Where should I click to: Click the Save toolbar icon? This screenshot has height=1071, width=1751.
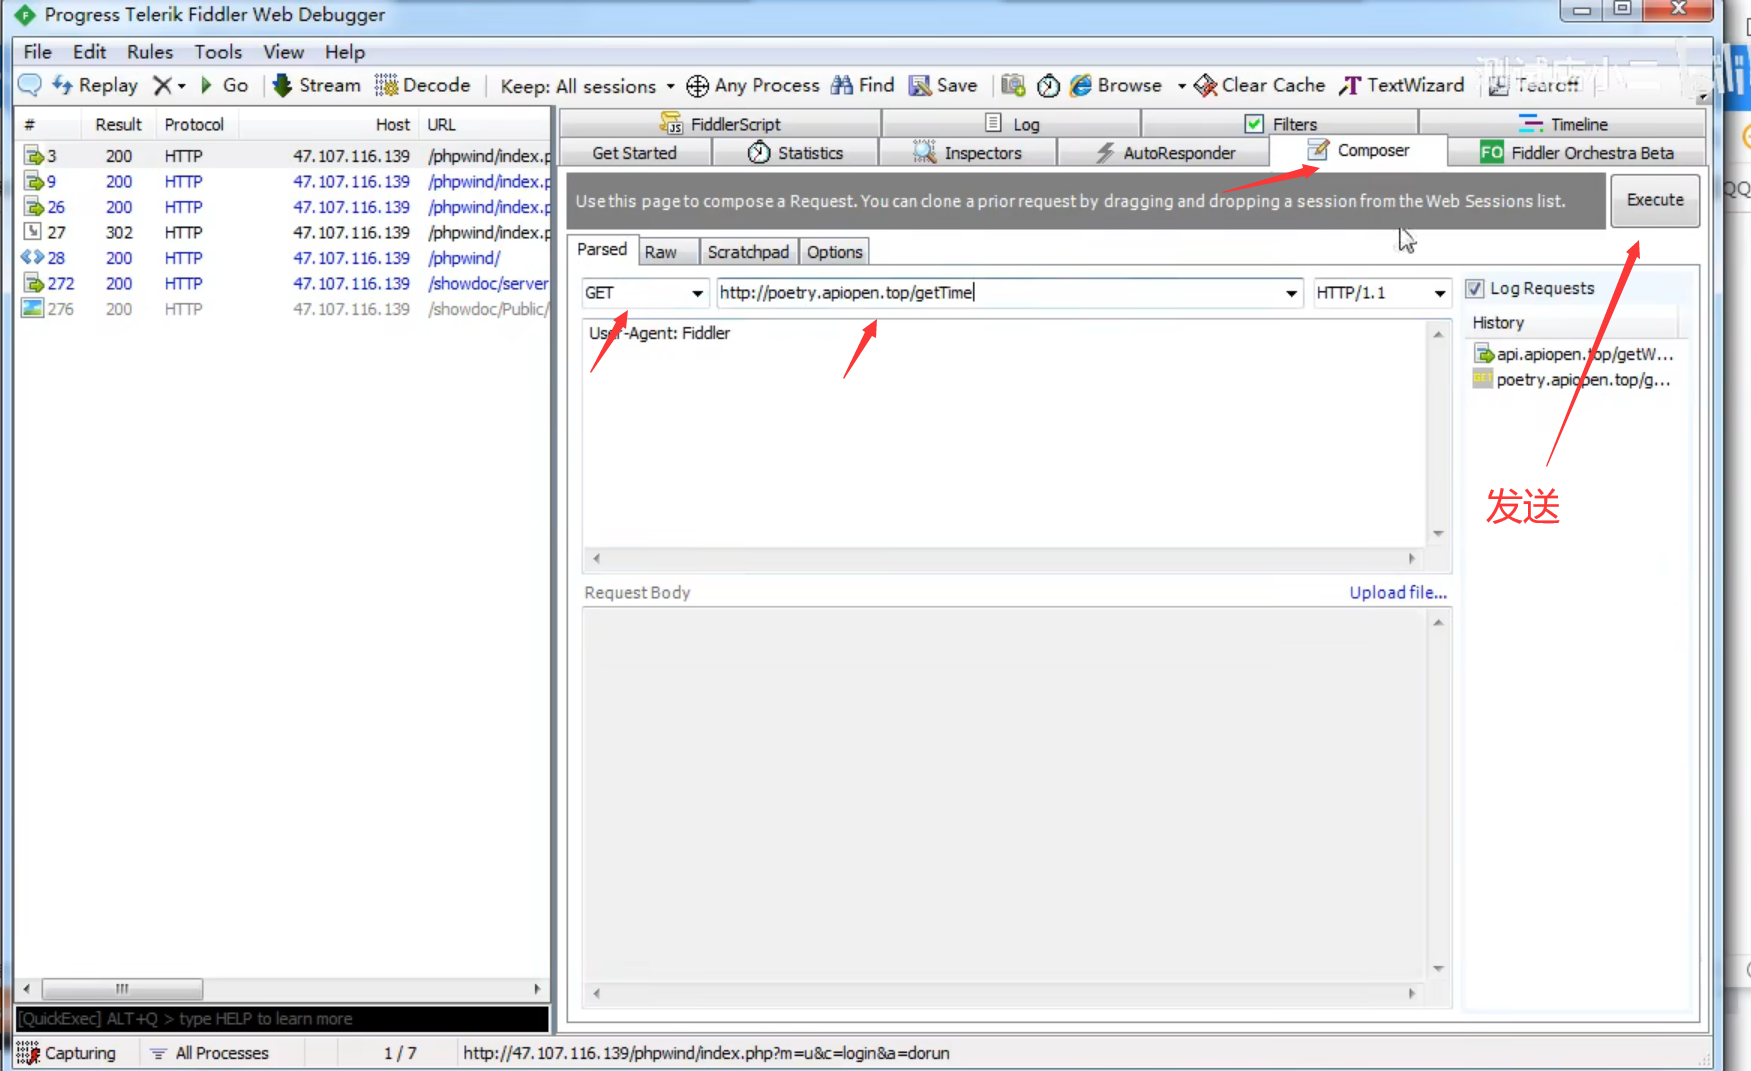pyautogui.click(x=920, y=85)
